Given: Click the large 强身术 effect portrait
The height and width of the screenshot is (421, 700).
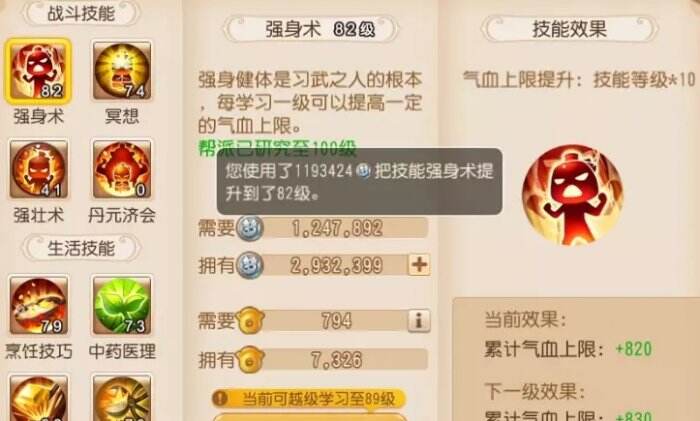Looking at the screenshot, I should click(x=573, y=195).
